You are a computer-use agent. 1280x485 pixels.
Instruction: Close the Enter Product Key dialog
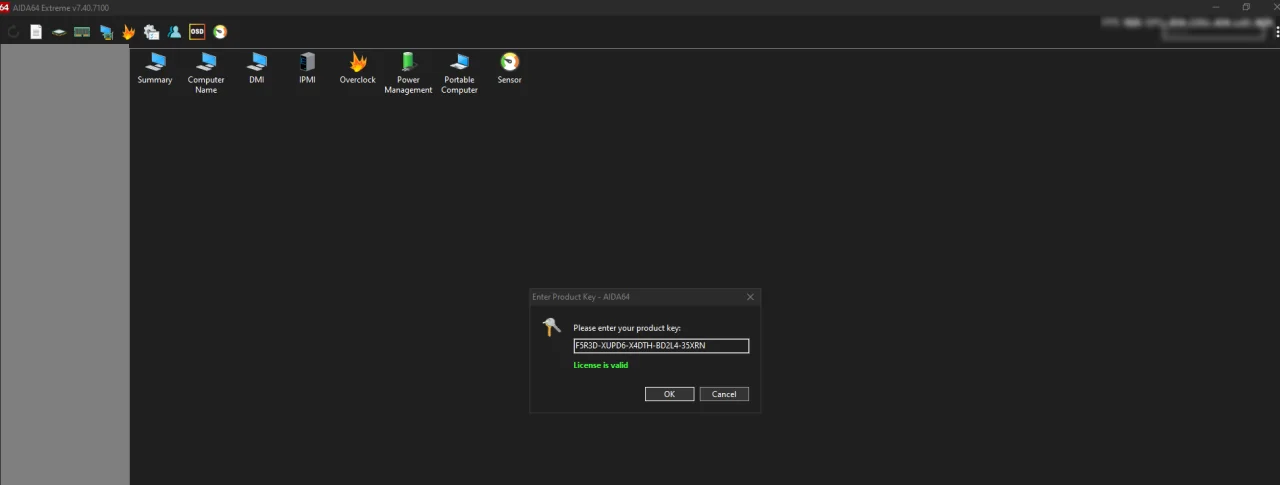click(x=750, y=297)
